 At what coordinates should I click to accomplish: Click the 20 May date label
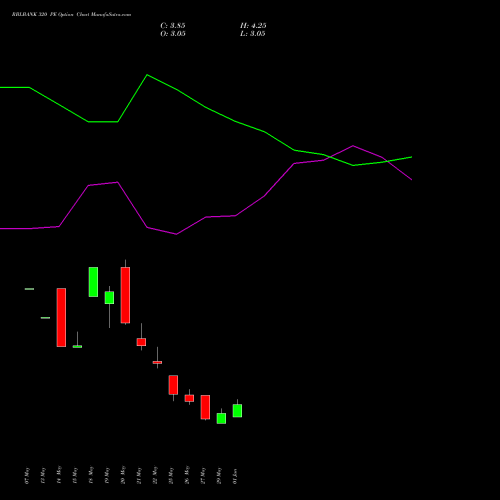tap(123, 475)
